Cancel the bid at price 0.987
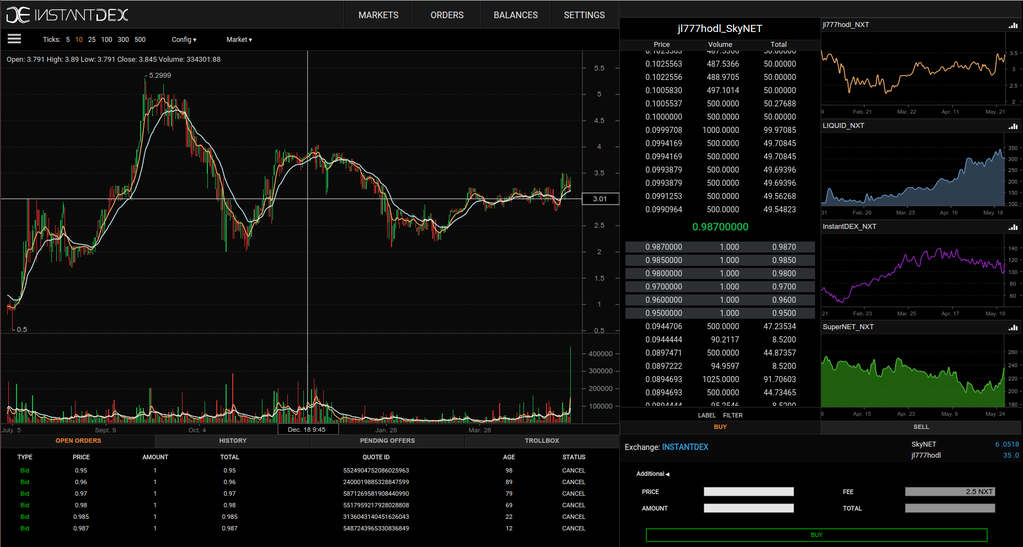This screenshot has height=547, width=1023. [573, 529]
